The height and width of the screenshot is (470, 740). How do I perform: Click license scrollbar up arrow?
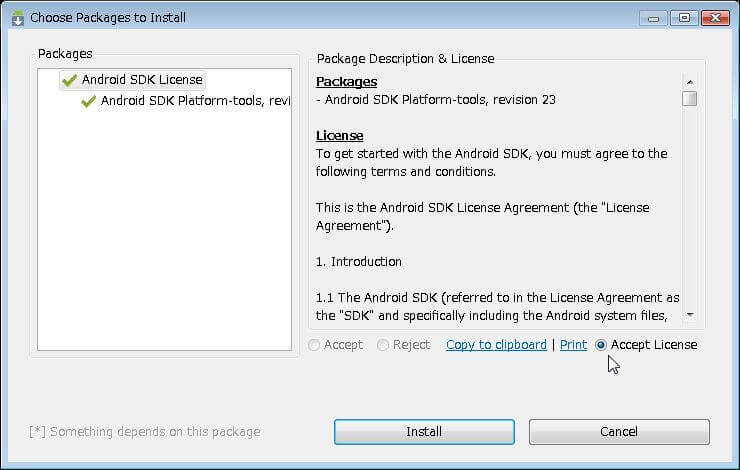point(689,81)
